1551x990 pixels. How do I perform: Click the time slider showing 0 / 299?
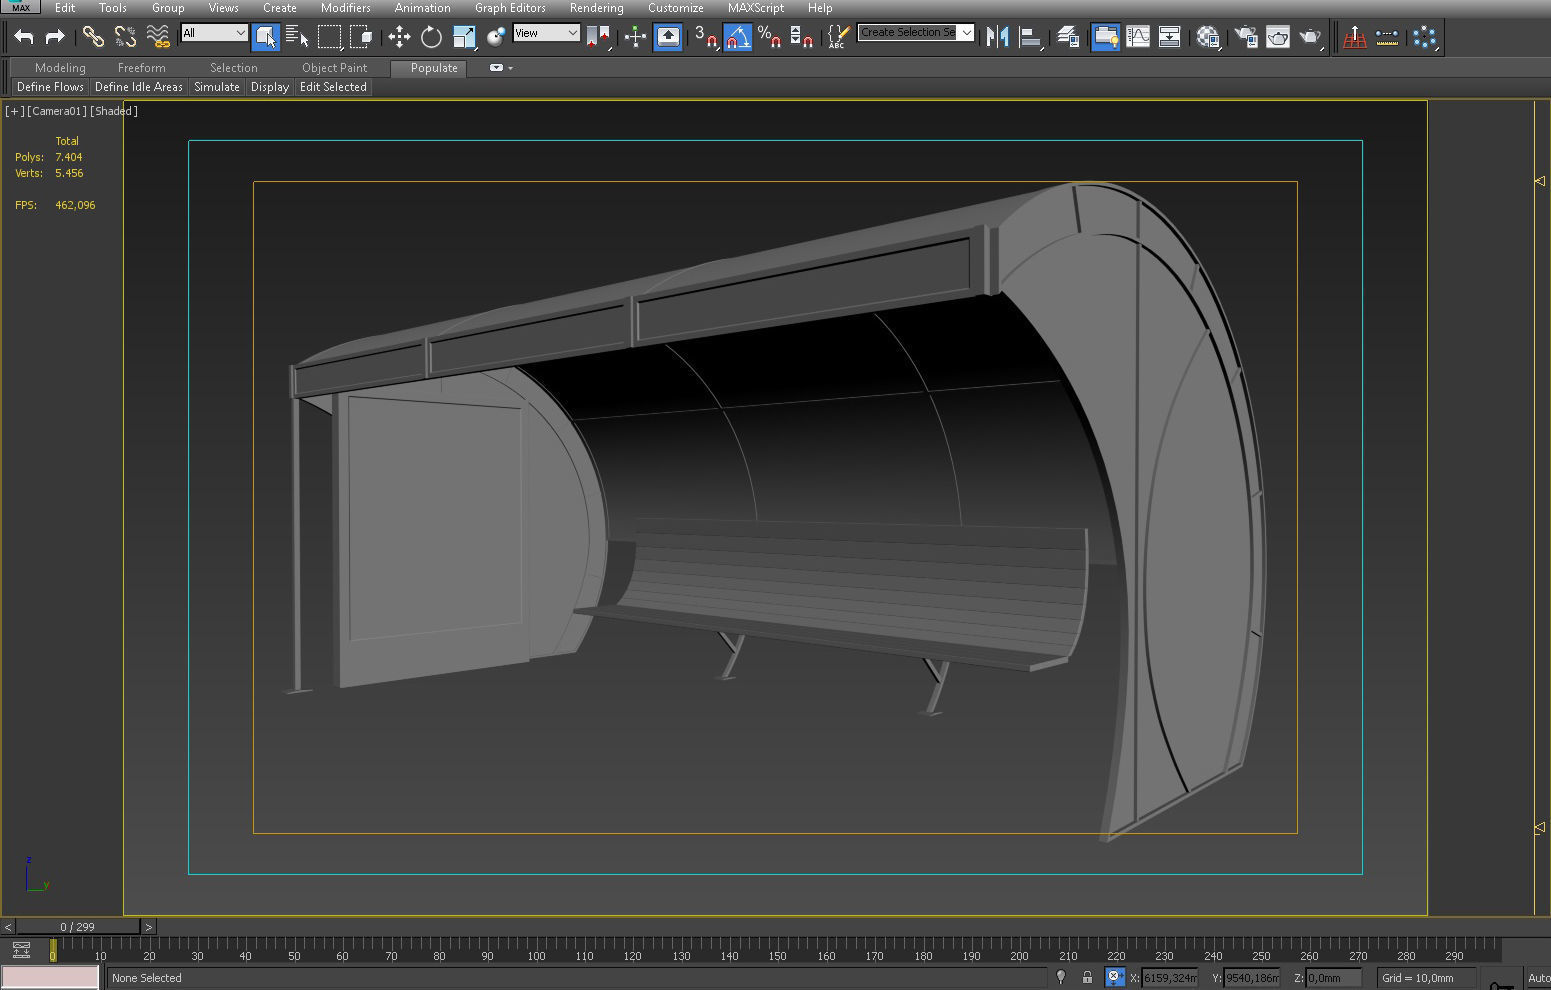(77, 927)
